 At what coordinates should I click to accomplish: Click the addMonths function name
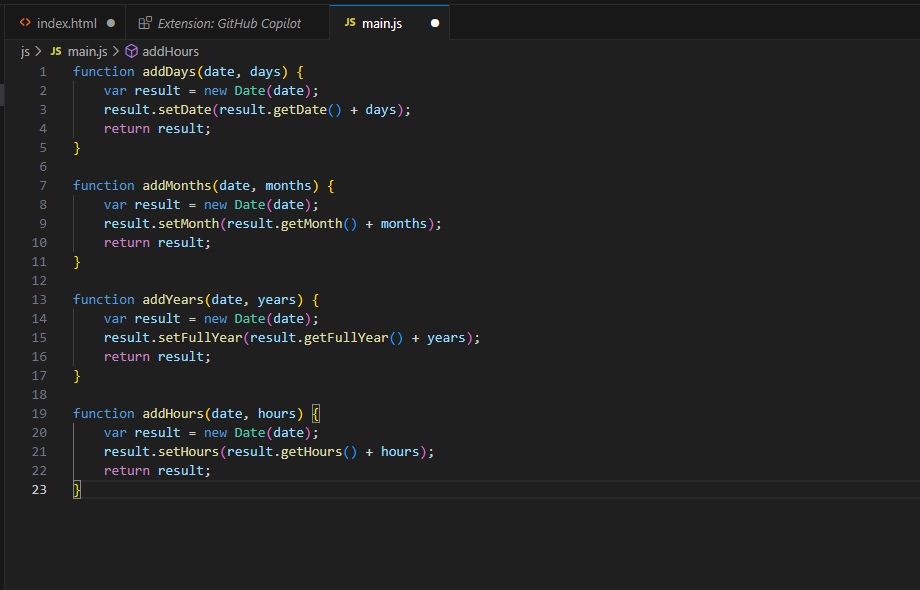click(x=177, y=186)
